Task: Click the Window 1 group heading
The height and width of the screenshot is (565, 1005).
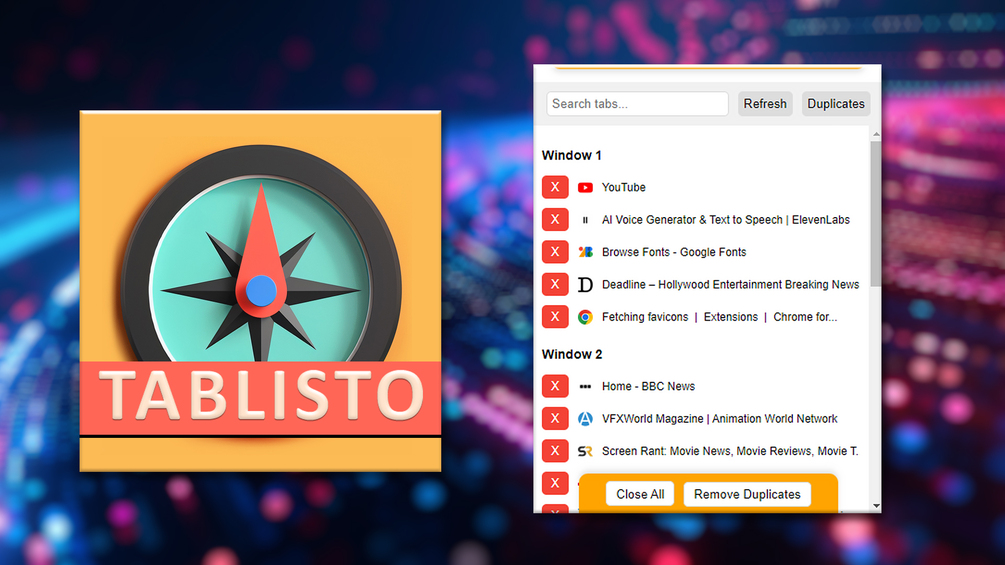Action: pyautogui.click(x=572, y=155)
